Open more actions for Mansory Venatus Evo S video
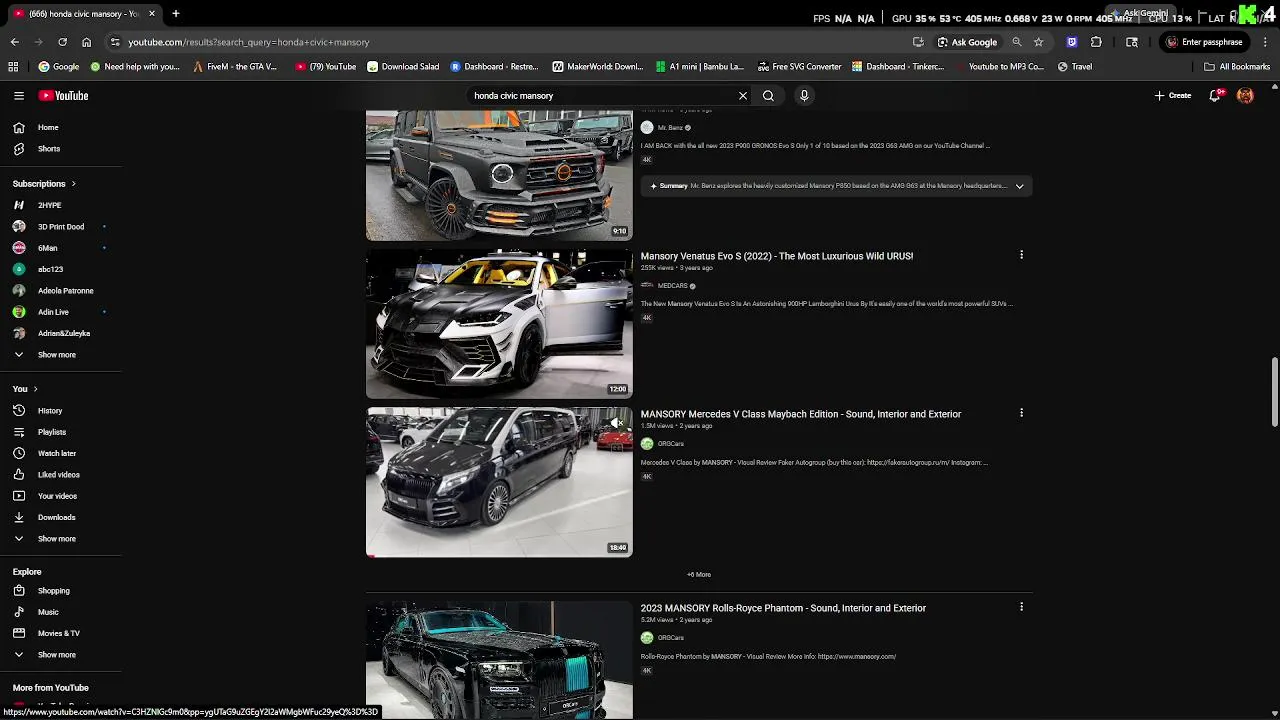This screenshot has height=720, width=1280. tap(1021, 255)
